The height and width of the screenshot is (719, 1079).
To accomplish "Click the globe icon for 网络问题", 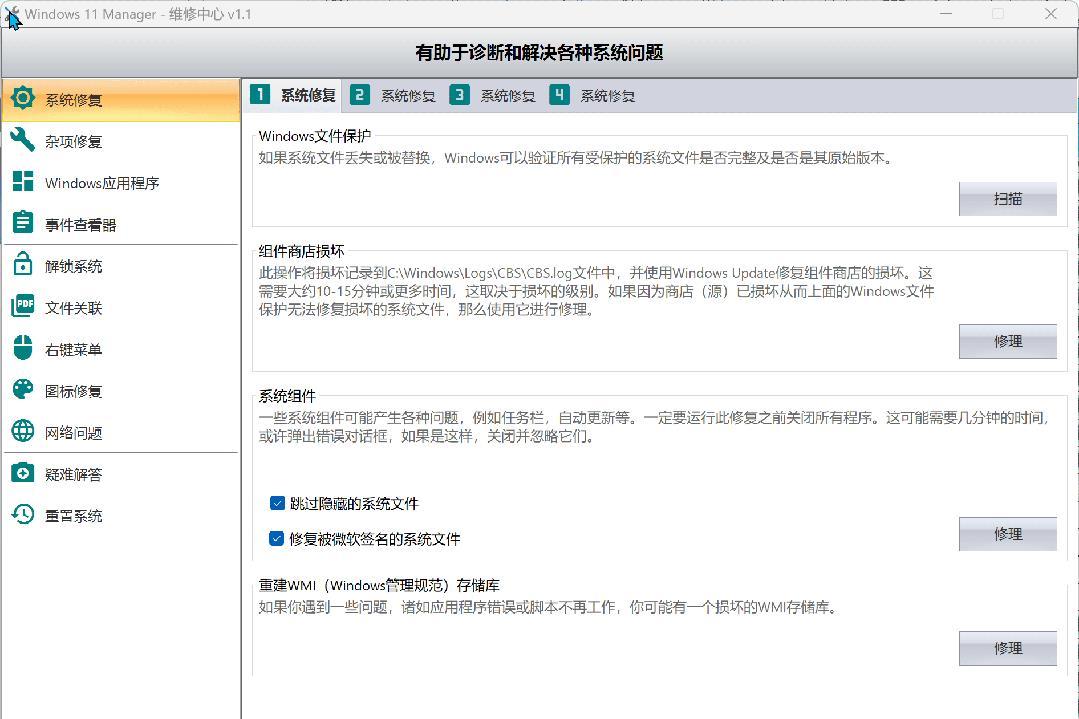I will click(x=23, y=431).
